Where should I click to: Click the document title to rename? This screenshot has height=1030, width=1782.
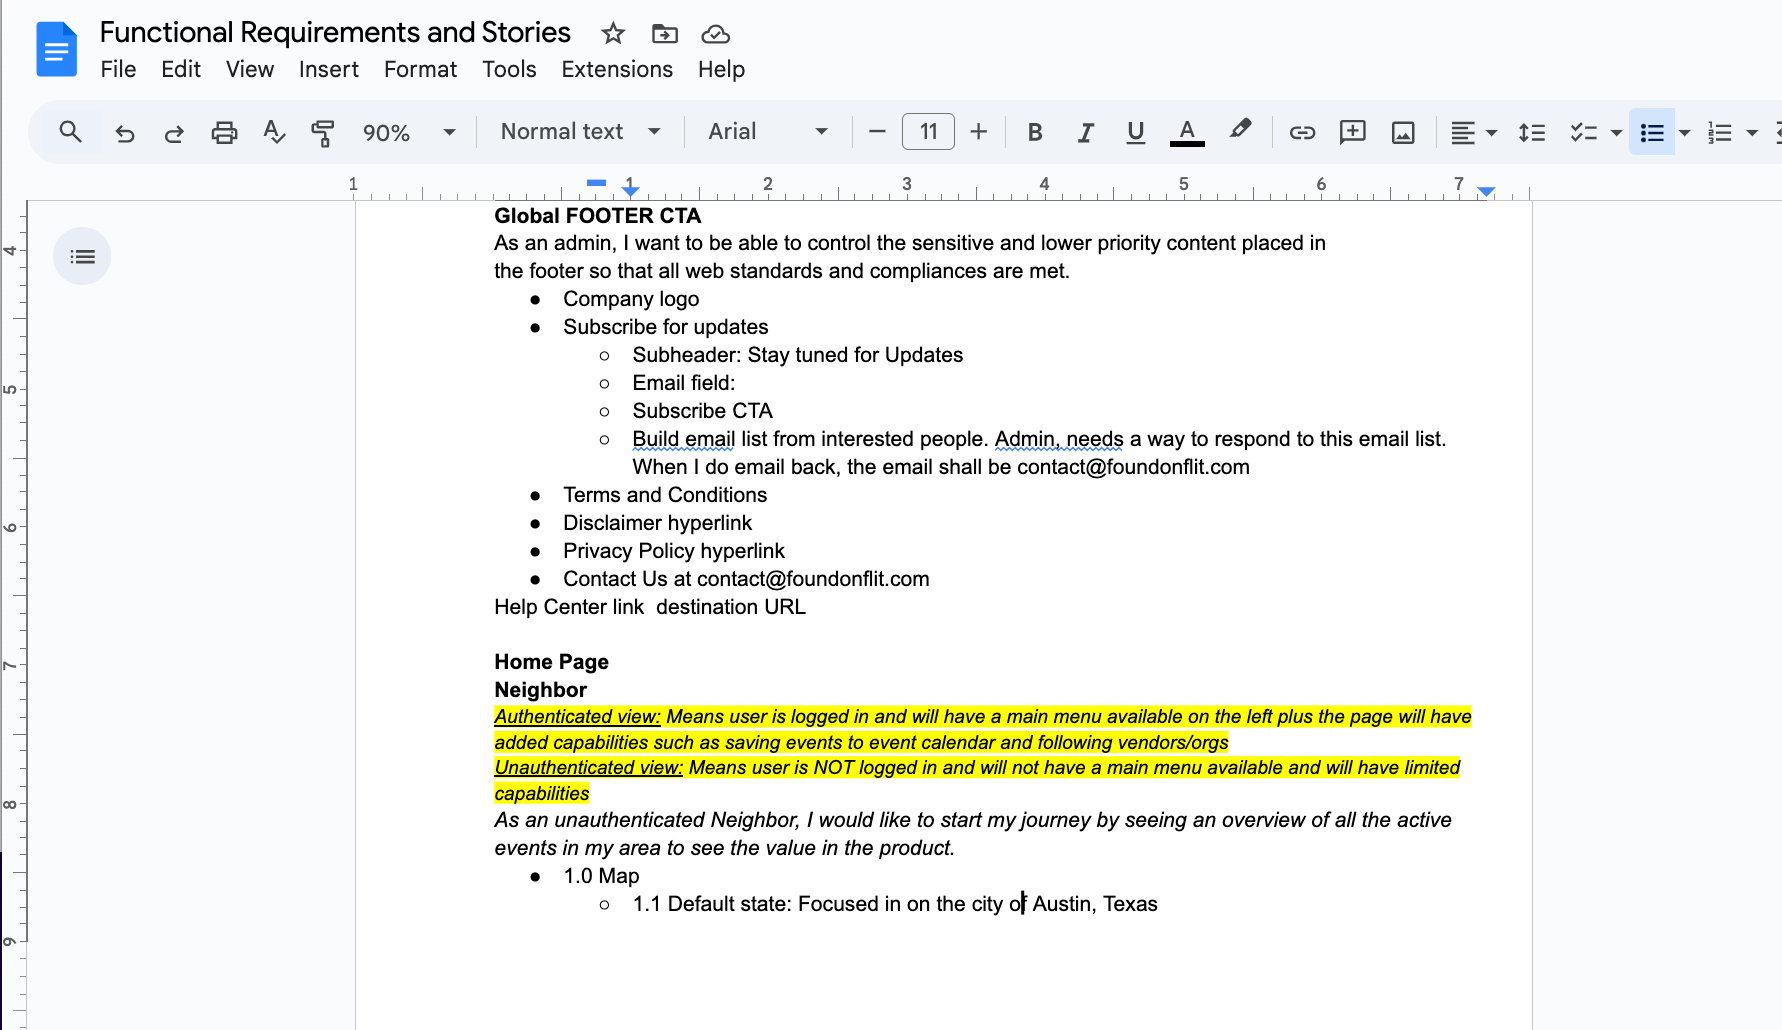coord(335,32)
